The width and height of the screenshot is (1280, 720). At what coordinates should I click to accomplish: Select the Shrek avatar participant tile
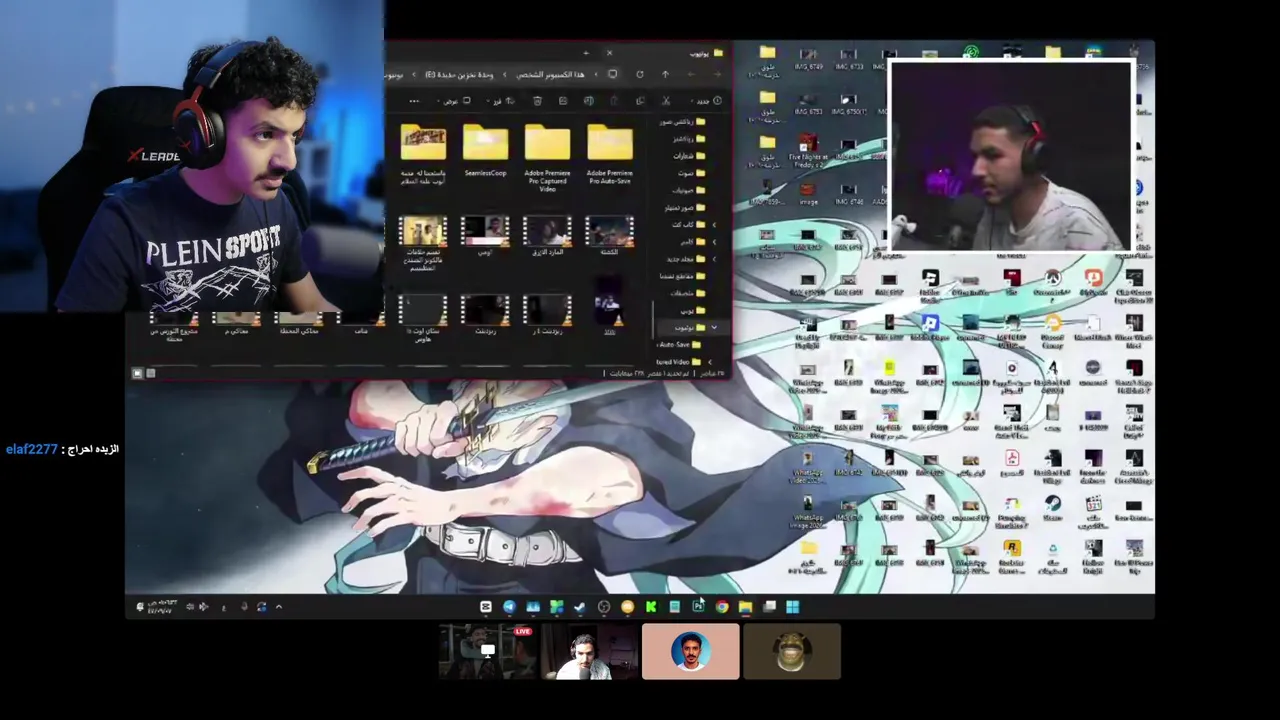[792, 652]
